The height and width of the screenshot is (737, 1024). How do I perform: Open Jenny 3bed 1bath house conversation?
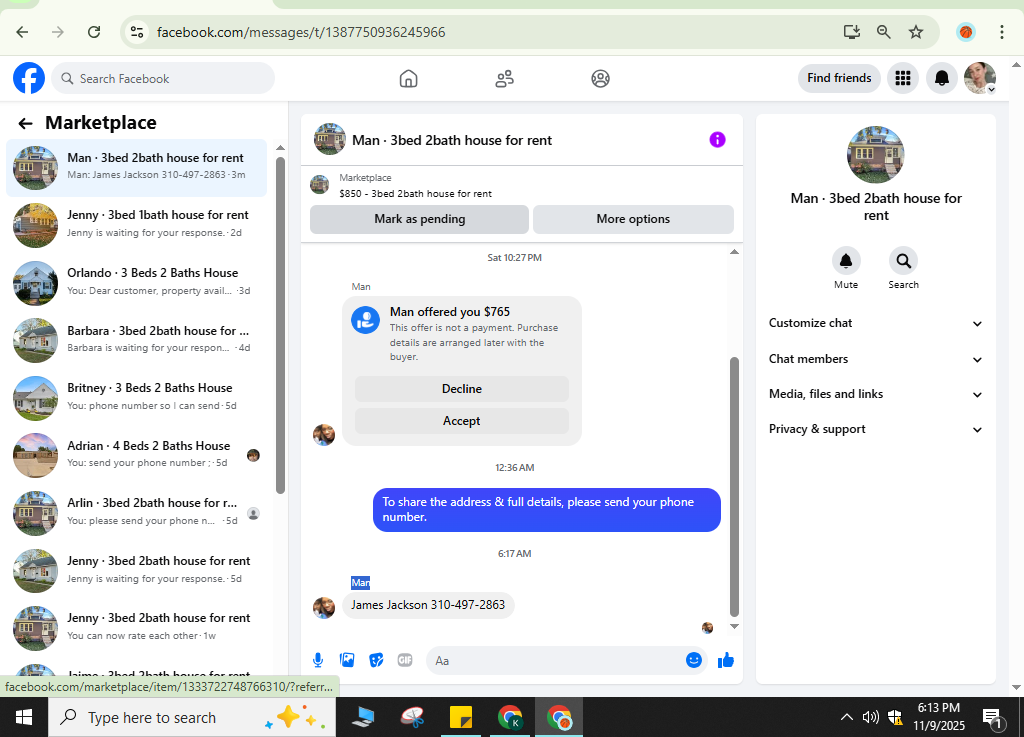click(136, 225)
